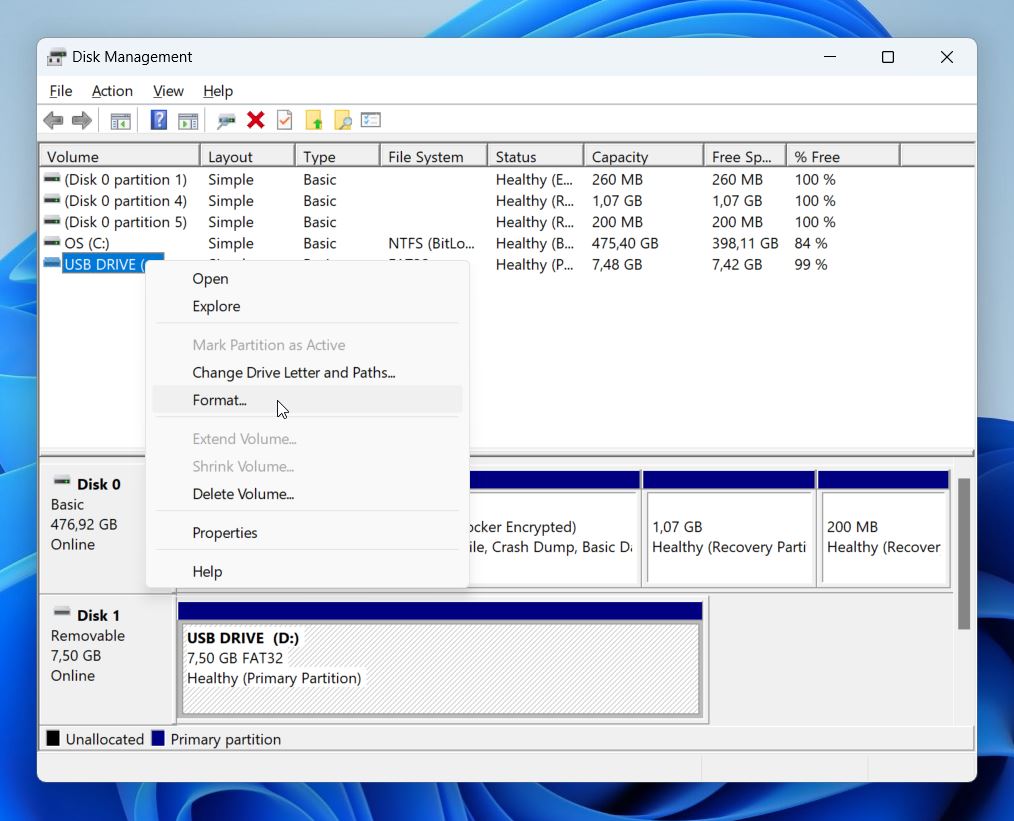Image resolution: width=1014 pixels, height=821 pixels.
Task: Open Help via blue question mark icon
Action: point(158,120)
